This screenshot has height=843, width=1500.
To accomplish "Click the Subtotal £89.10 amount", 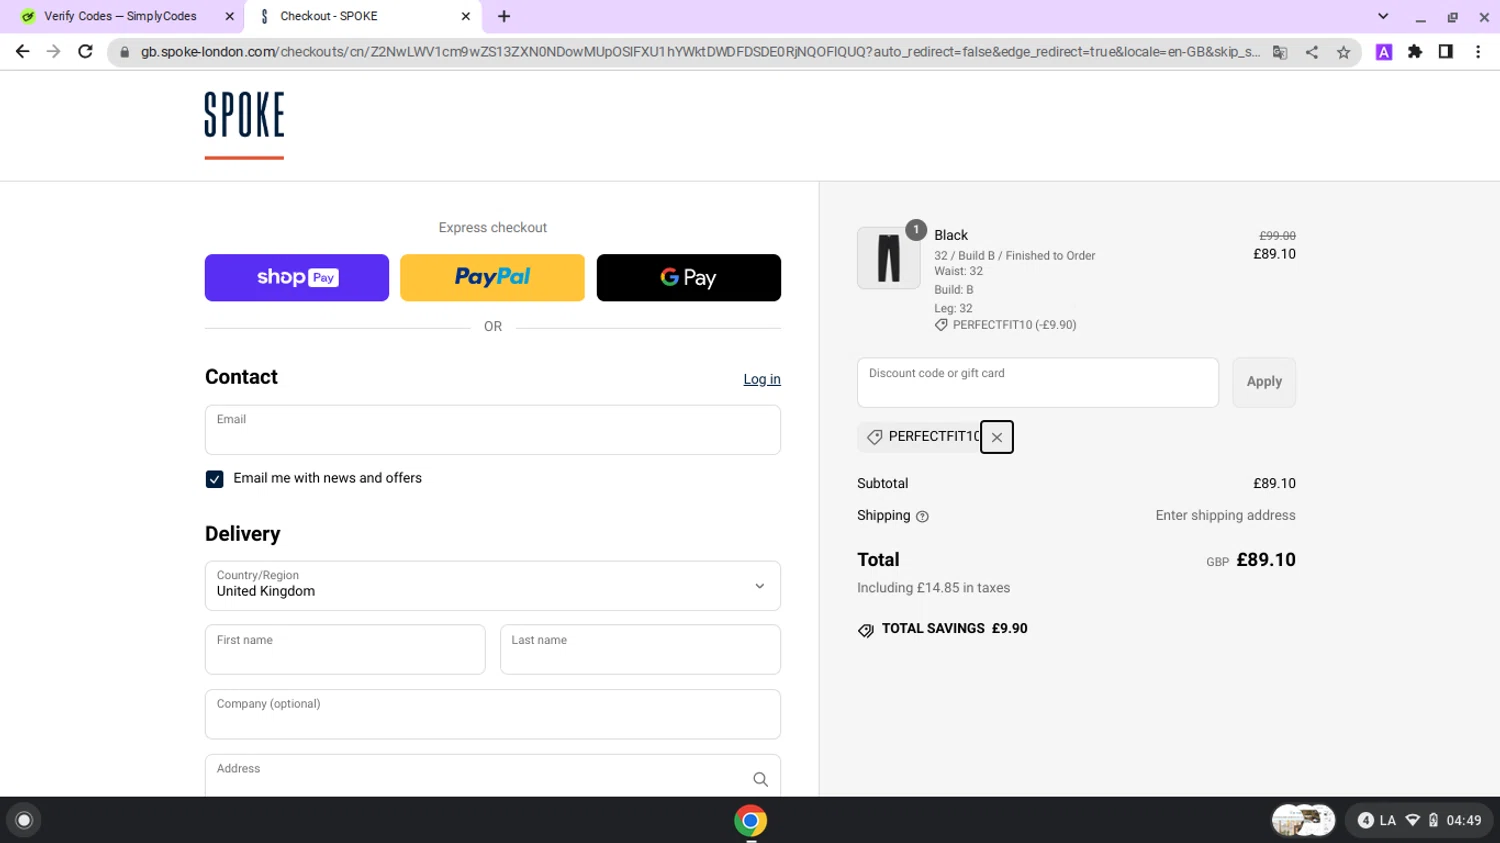I will [1274, 483].
